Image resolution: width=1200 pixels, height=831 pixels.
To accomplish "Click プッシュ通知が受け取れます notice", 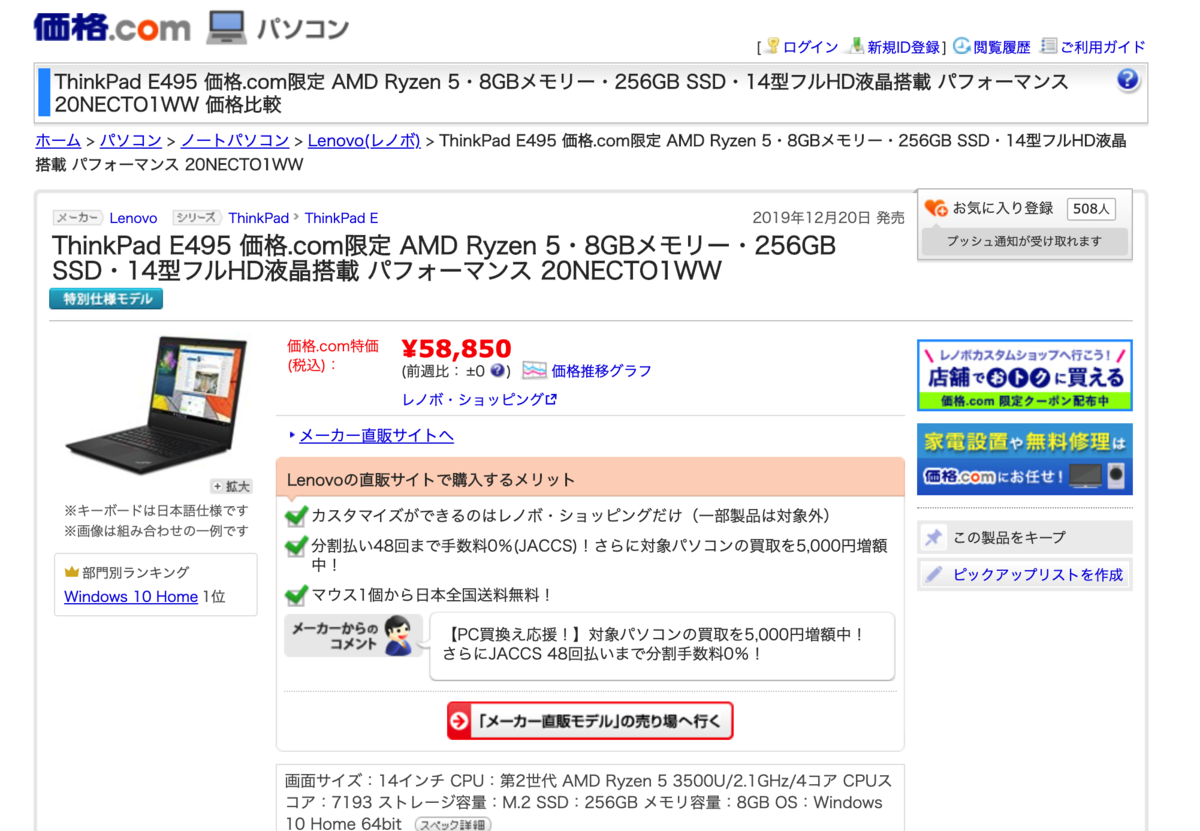I will tap(1024, 241).
